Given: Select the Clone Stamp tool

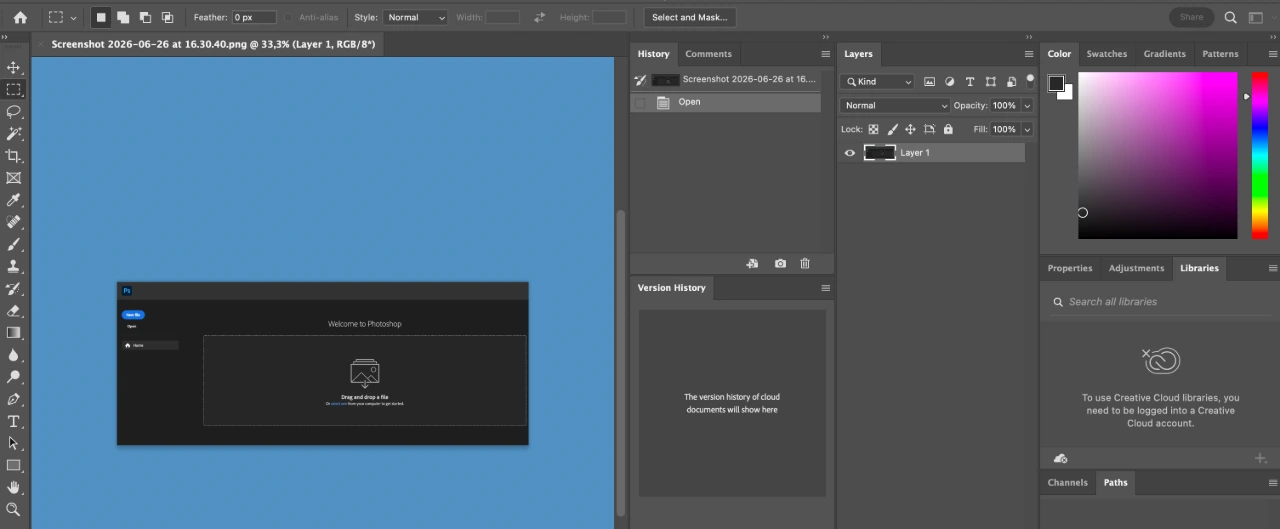Looking at the screenshot, I should [14, 266].
